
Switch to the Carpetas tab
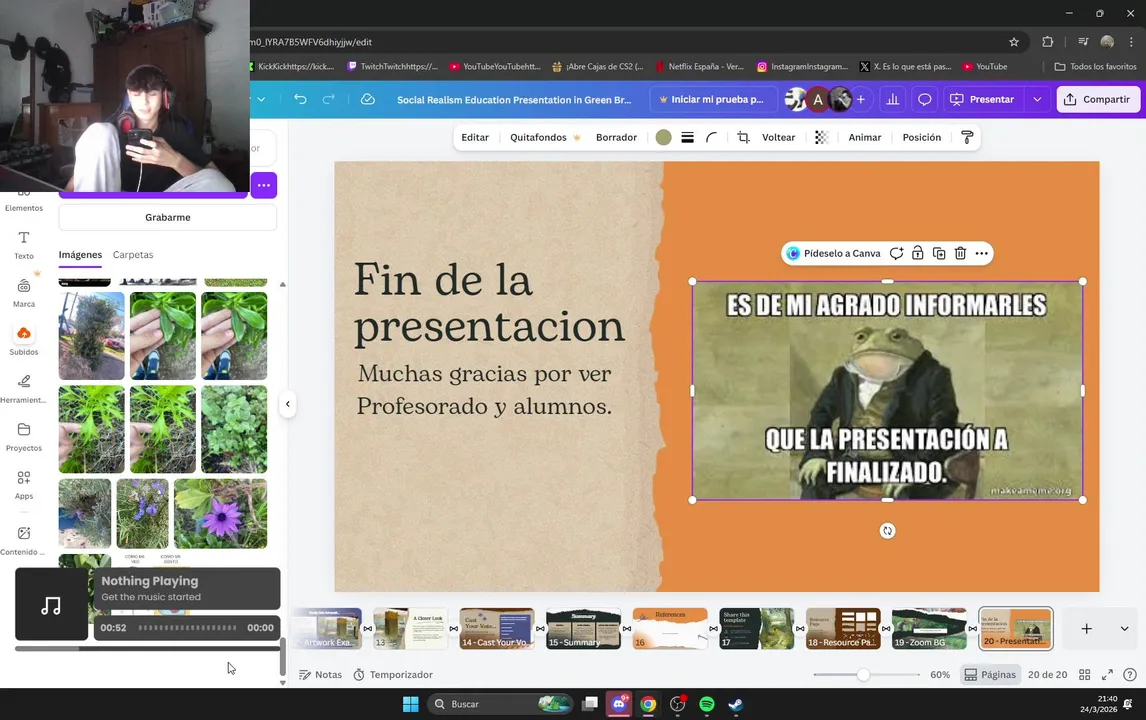(133, 254)
